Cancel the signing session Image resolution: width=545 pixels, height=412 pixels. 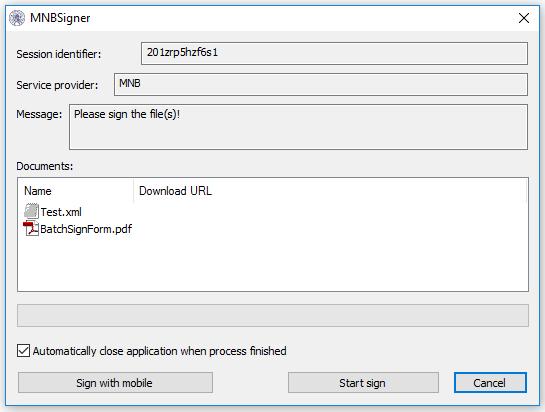pos(490,383)
